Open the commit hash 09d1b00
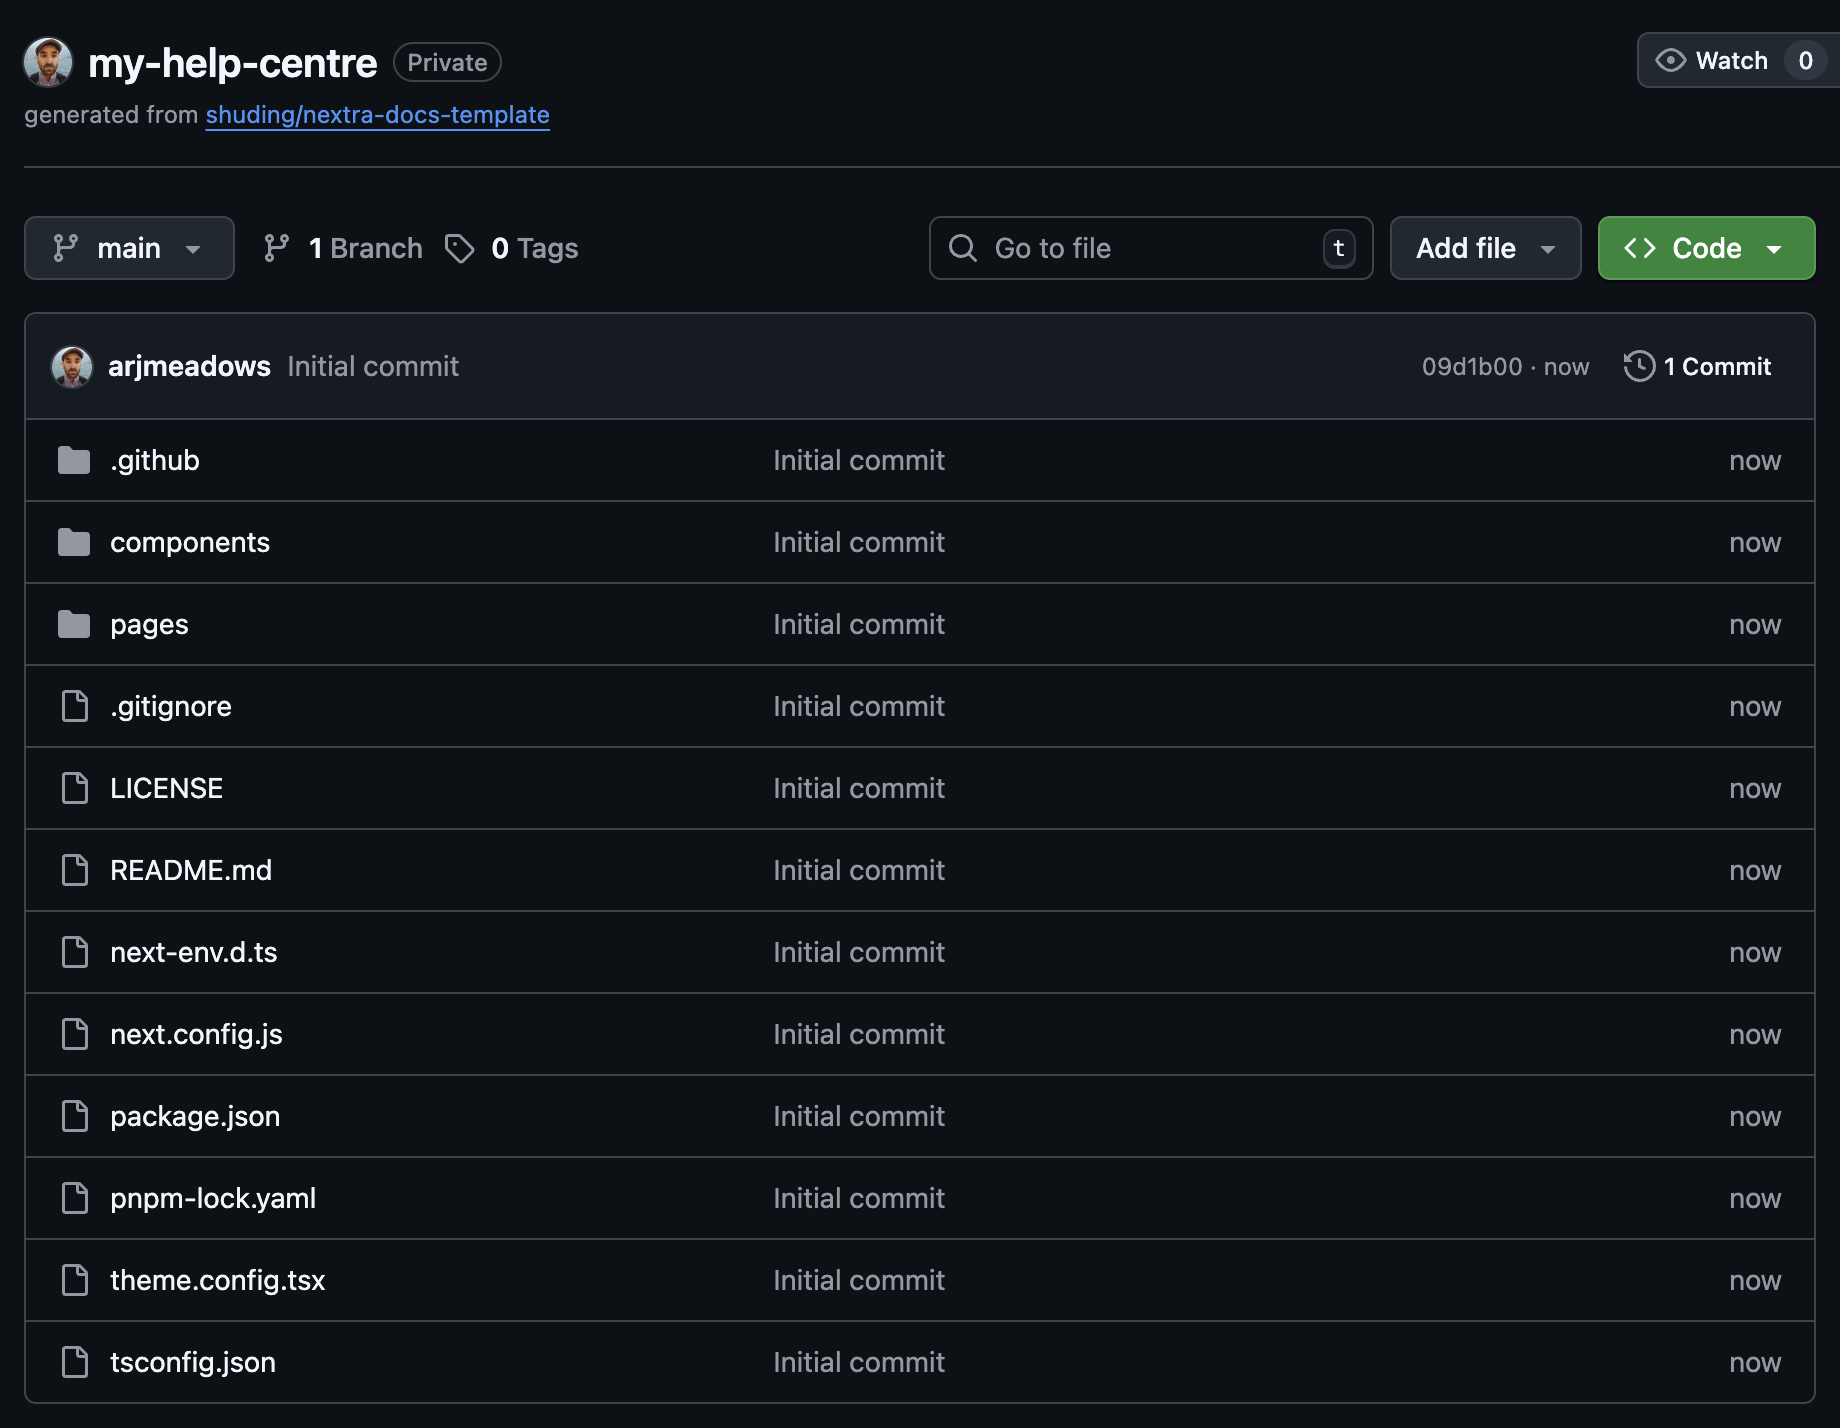The image size is (1840, 1428). (x=1472, y=367)
